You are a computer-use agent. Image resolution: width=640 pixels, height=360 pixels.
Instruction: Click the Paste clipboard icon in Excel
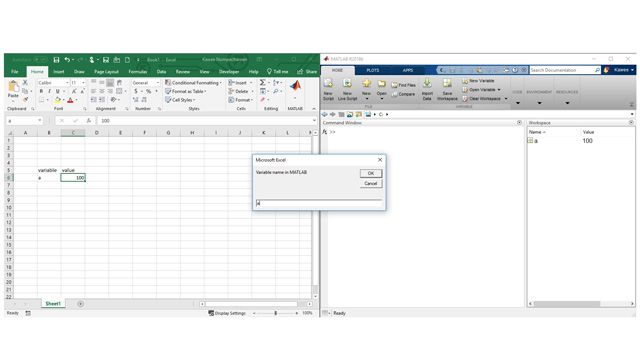point(13,87)
